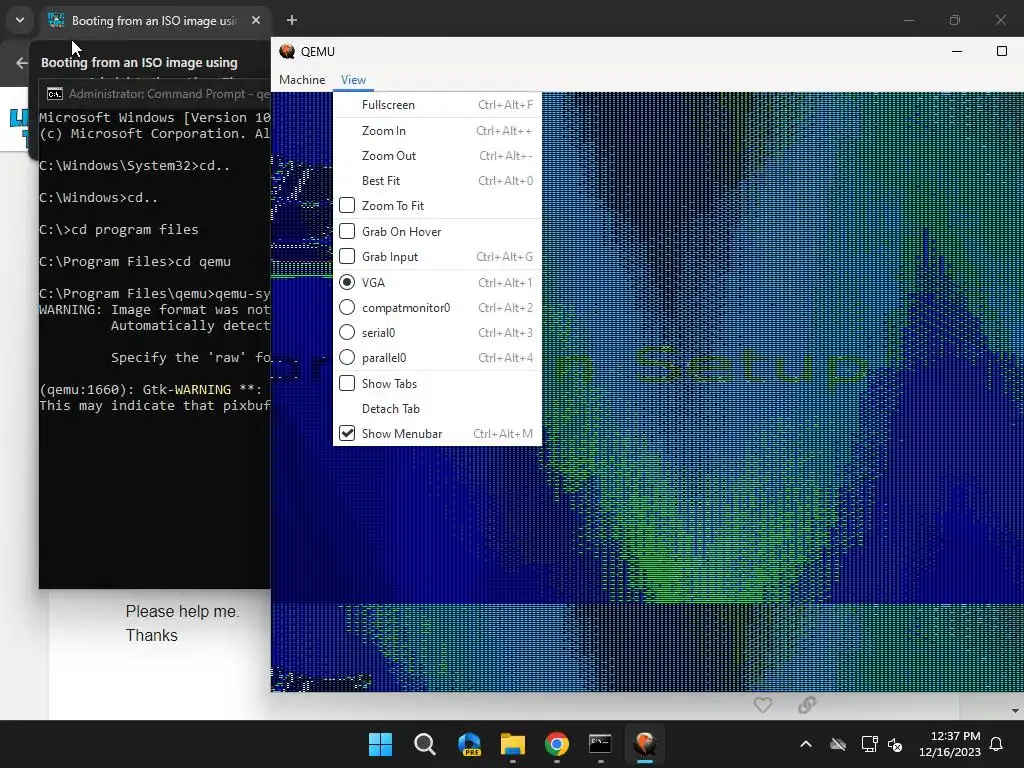Viewport: 1024px width, 768px height.
Task: Open network display tray icon
Action: point(869,744)
